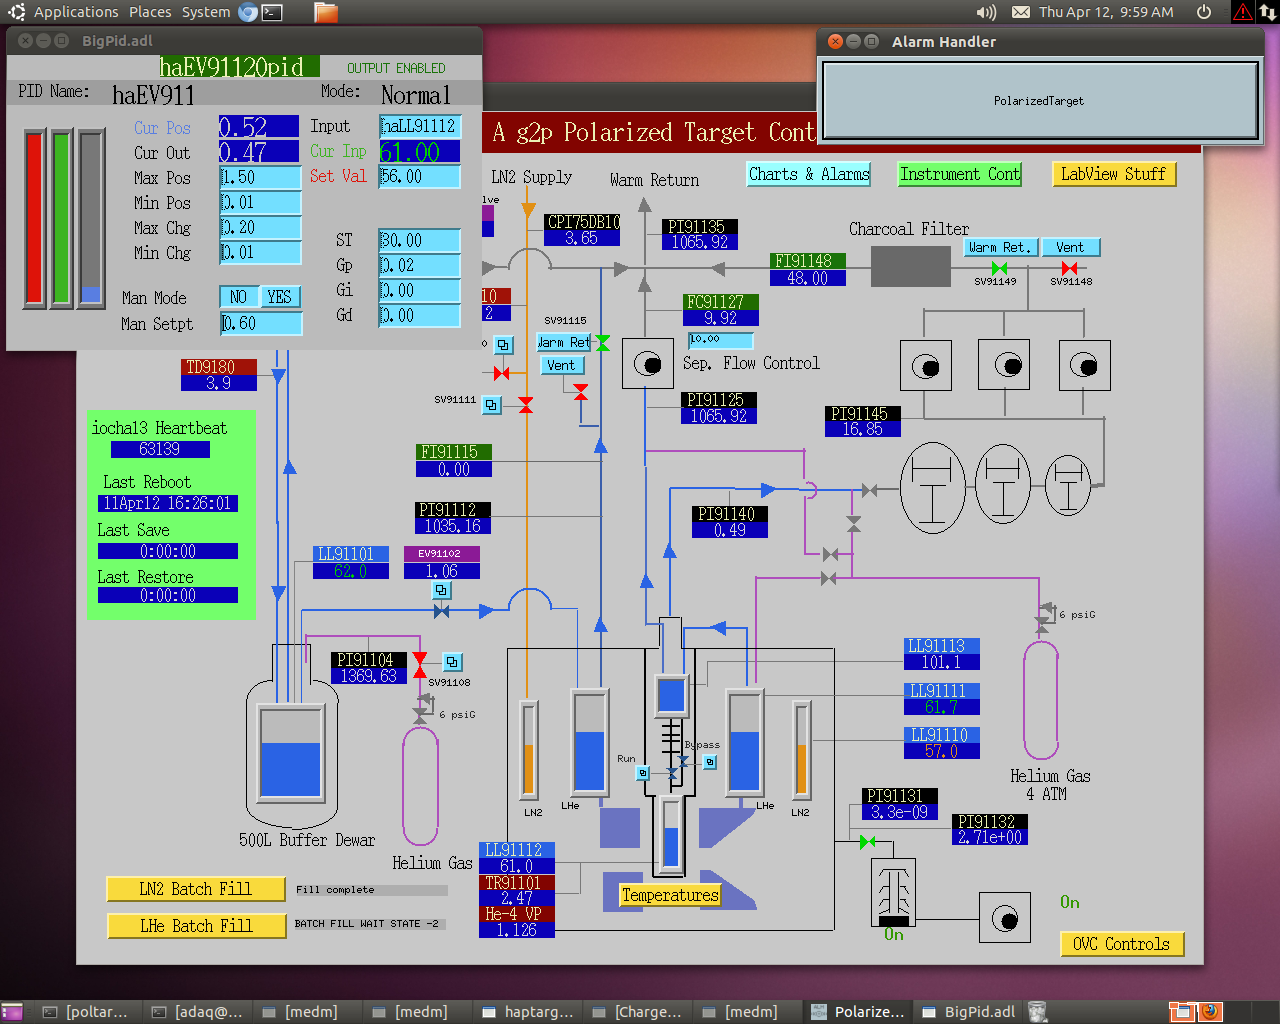Click red SV91148 valve symbol

click(1069, 268)
